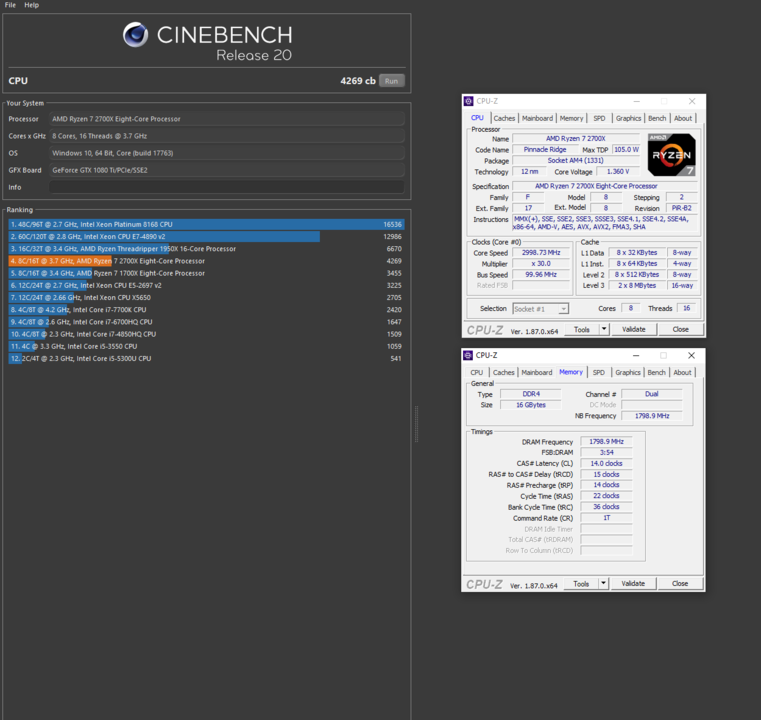Click the Processor name field in Cinebench

227,119
